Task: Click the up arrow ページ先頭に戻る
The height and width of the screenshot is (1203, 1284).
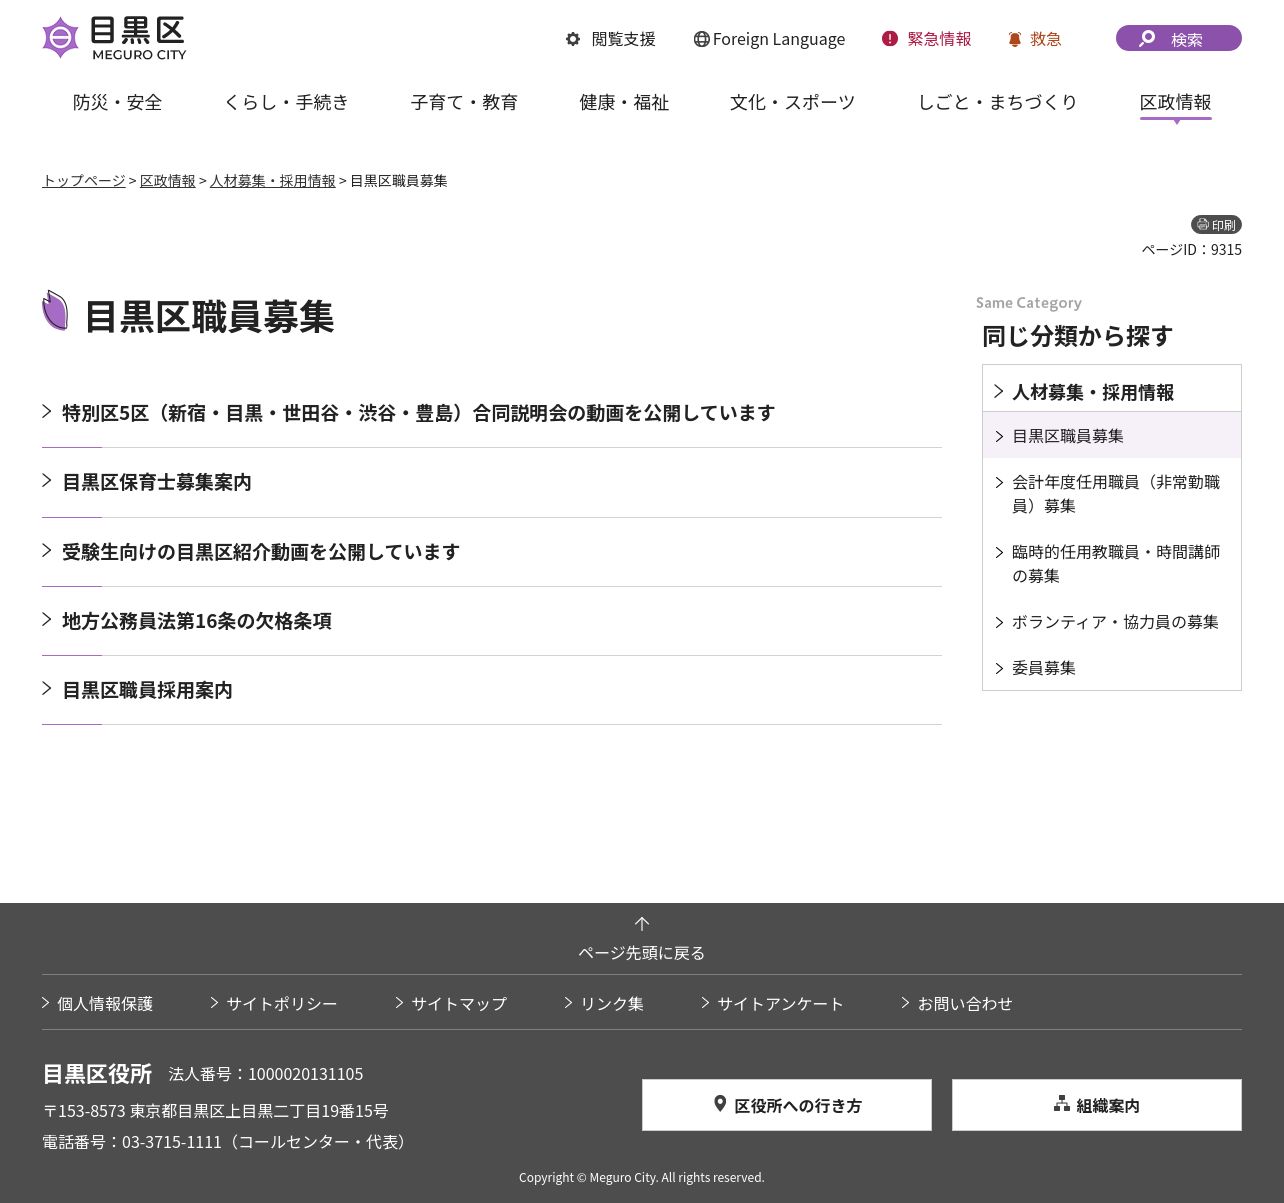Action: click(642, 924)
